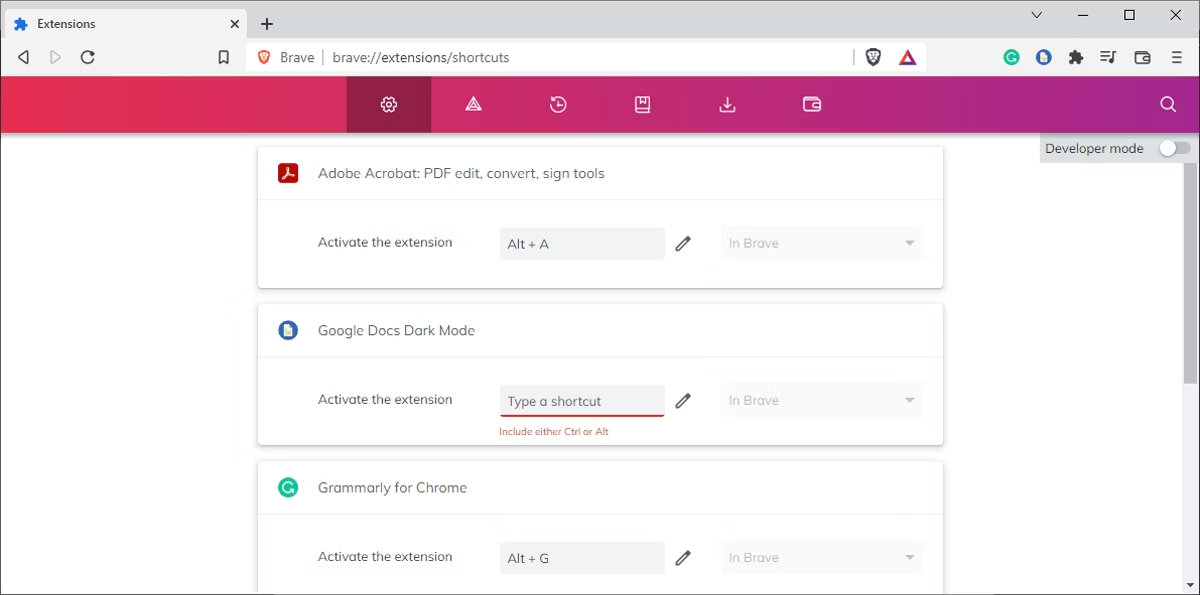1200x595 pixels.
Task: Open the Brave Wallet icon in navigation
Action: (811, 104)
